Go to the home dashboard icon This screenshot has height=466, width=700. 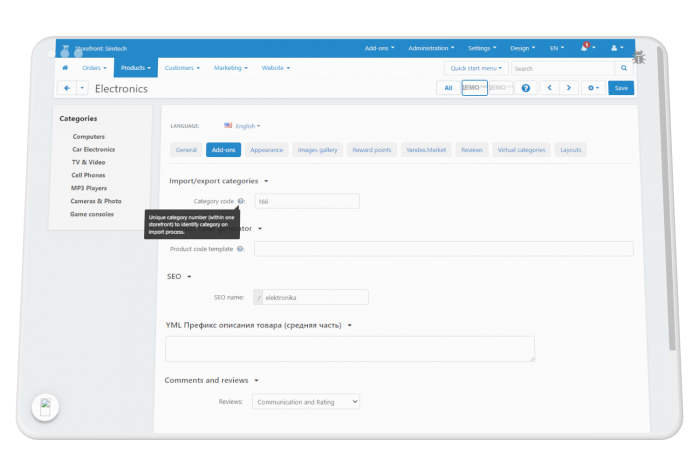(65, 68)
